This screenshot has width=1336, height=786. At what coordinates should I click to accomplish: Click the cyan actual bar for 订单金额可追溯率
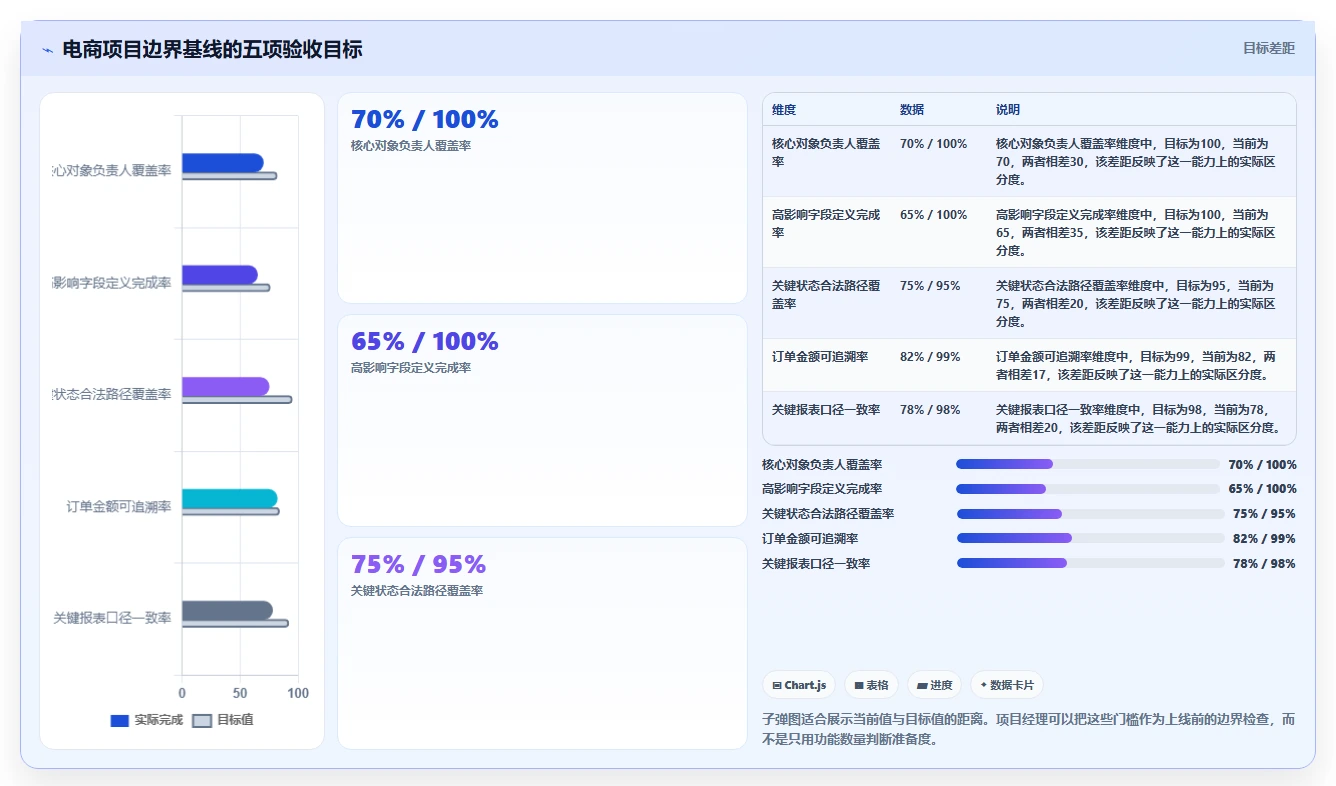(229, 498)
